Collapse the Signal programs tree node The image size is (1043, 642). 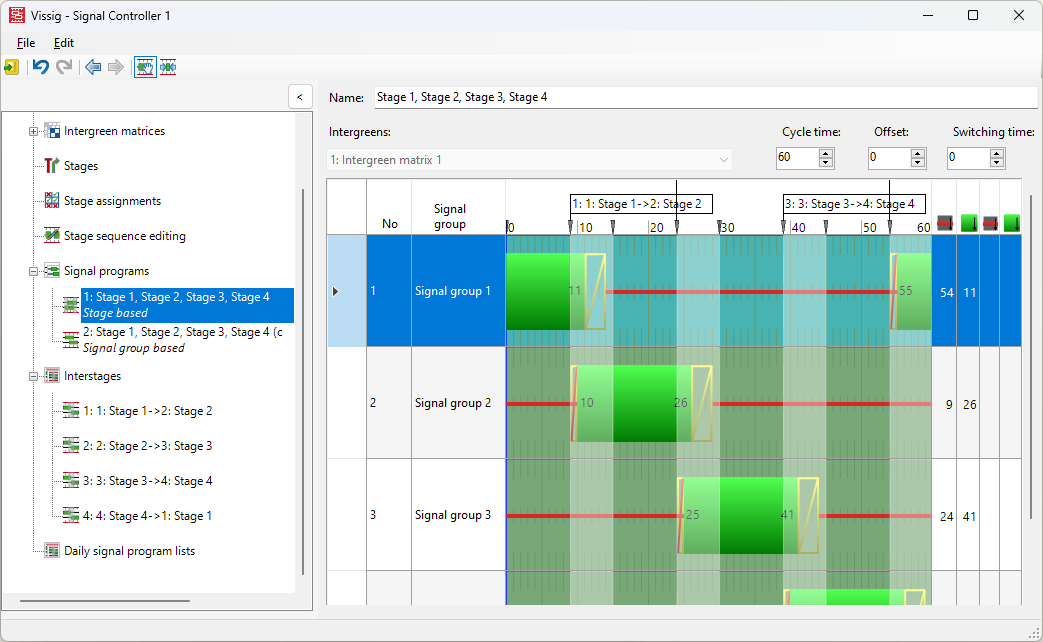tap(34, 271)
